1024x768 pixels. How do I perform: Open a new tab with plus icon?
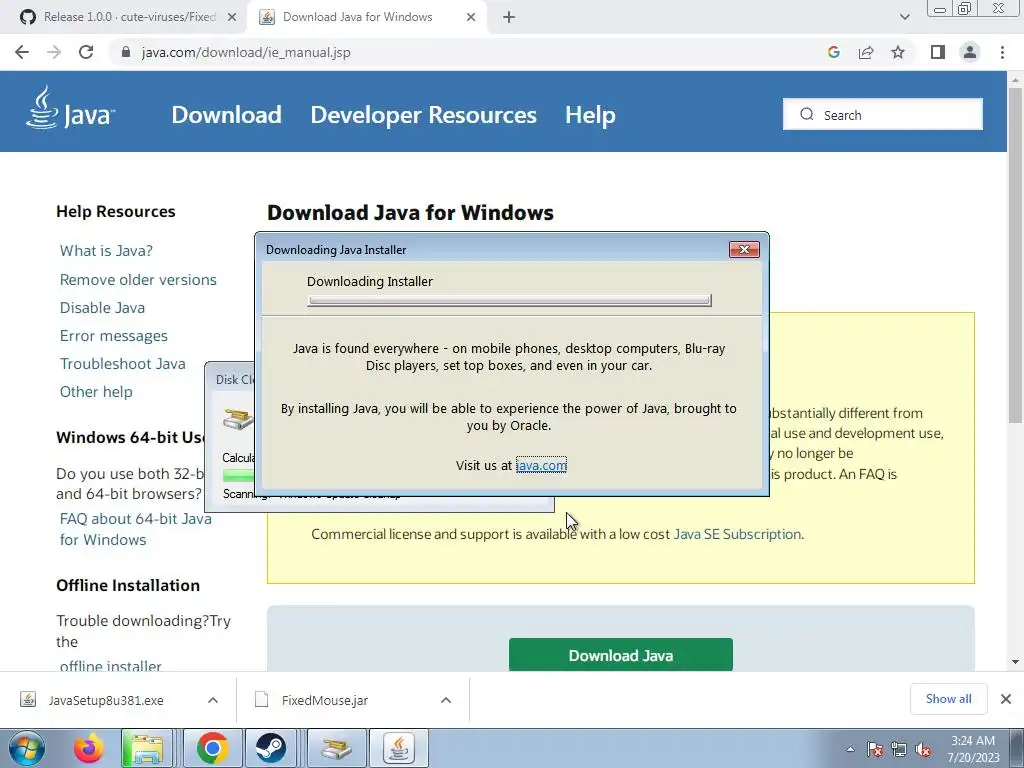click(509, 17)
